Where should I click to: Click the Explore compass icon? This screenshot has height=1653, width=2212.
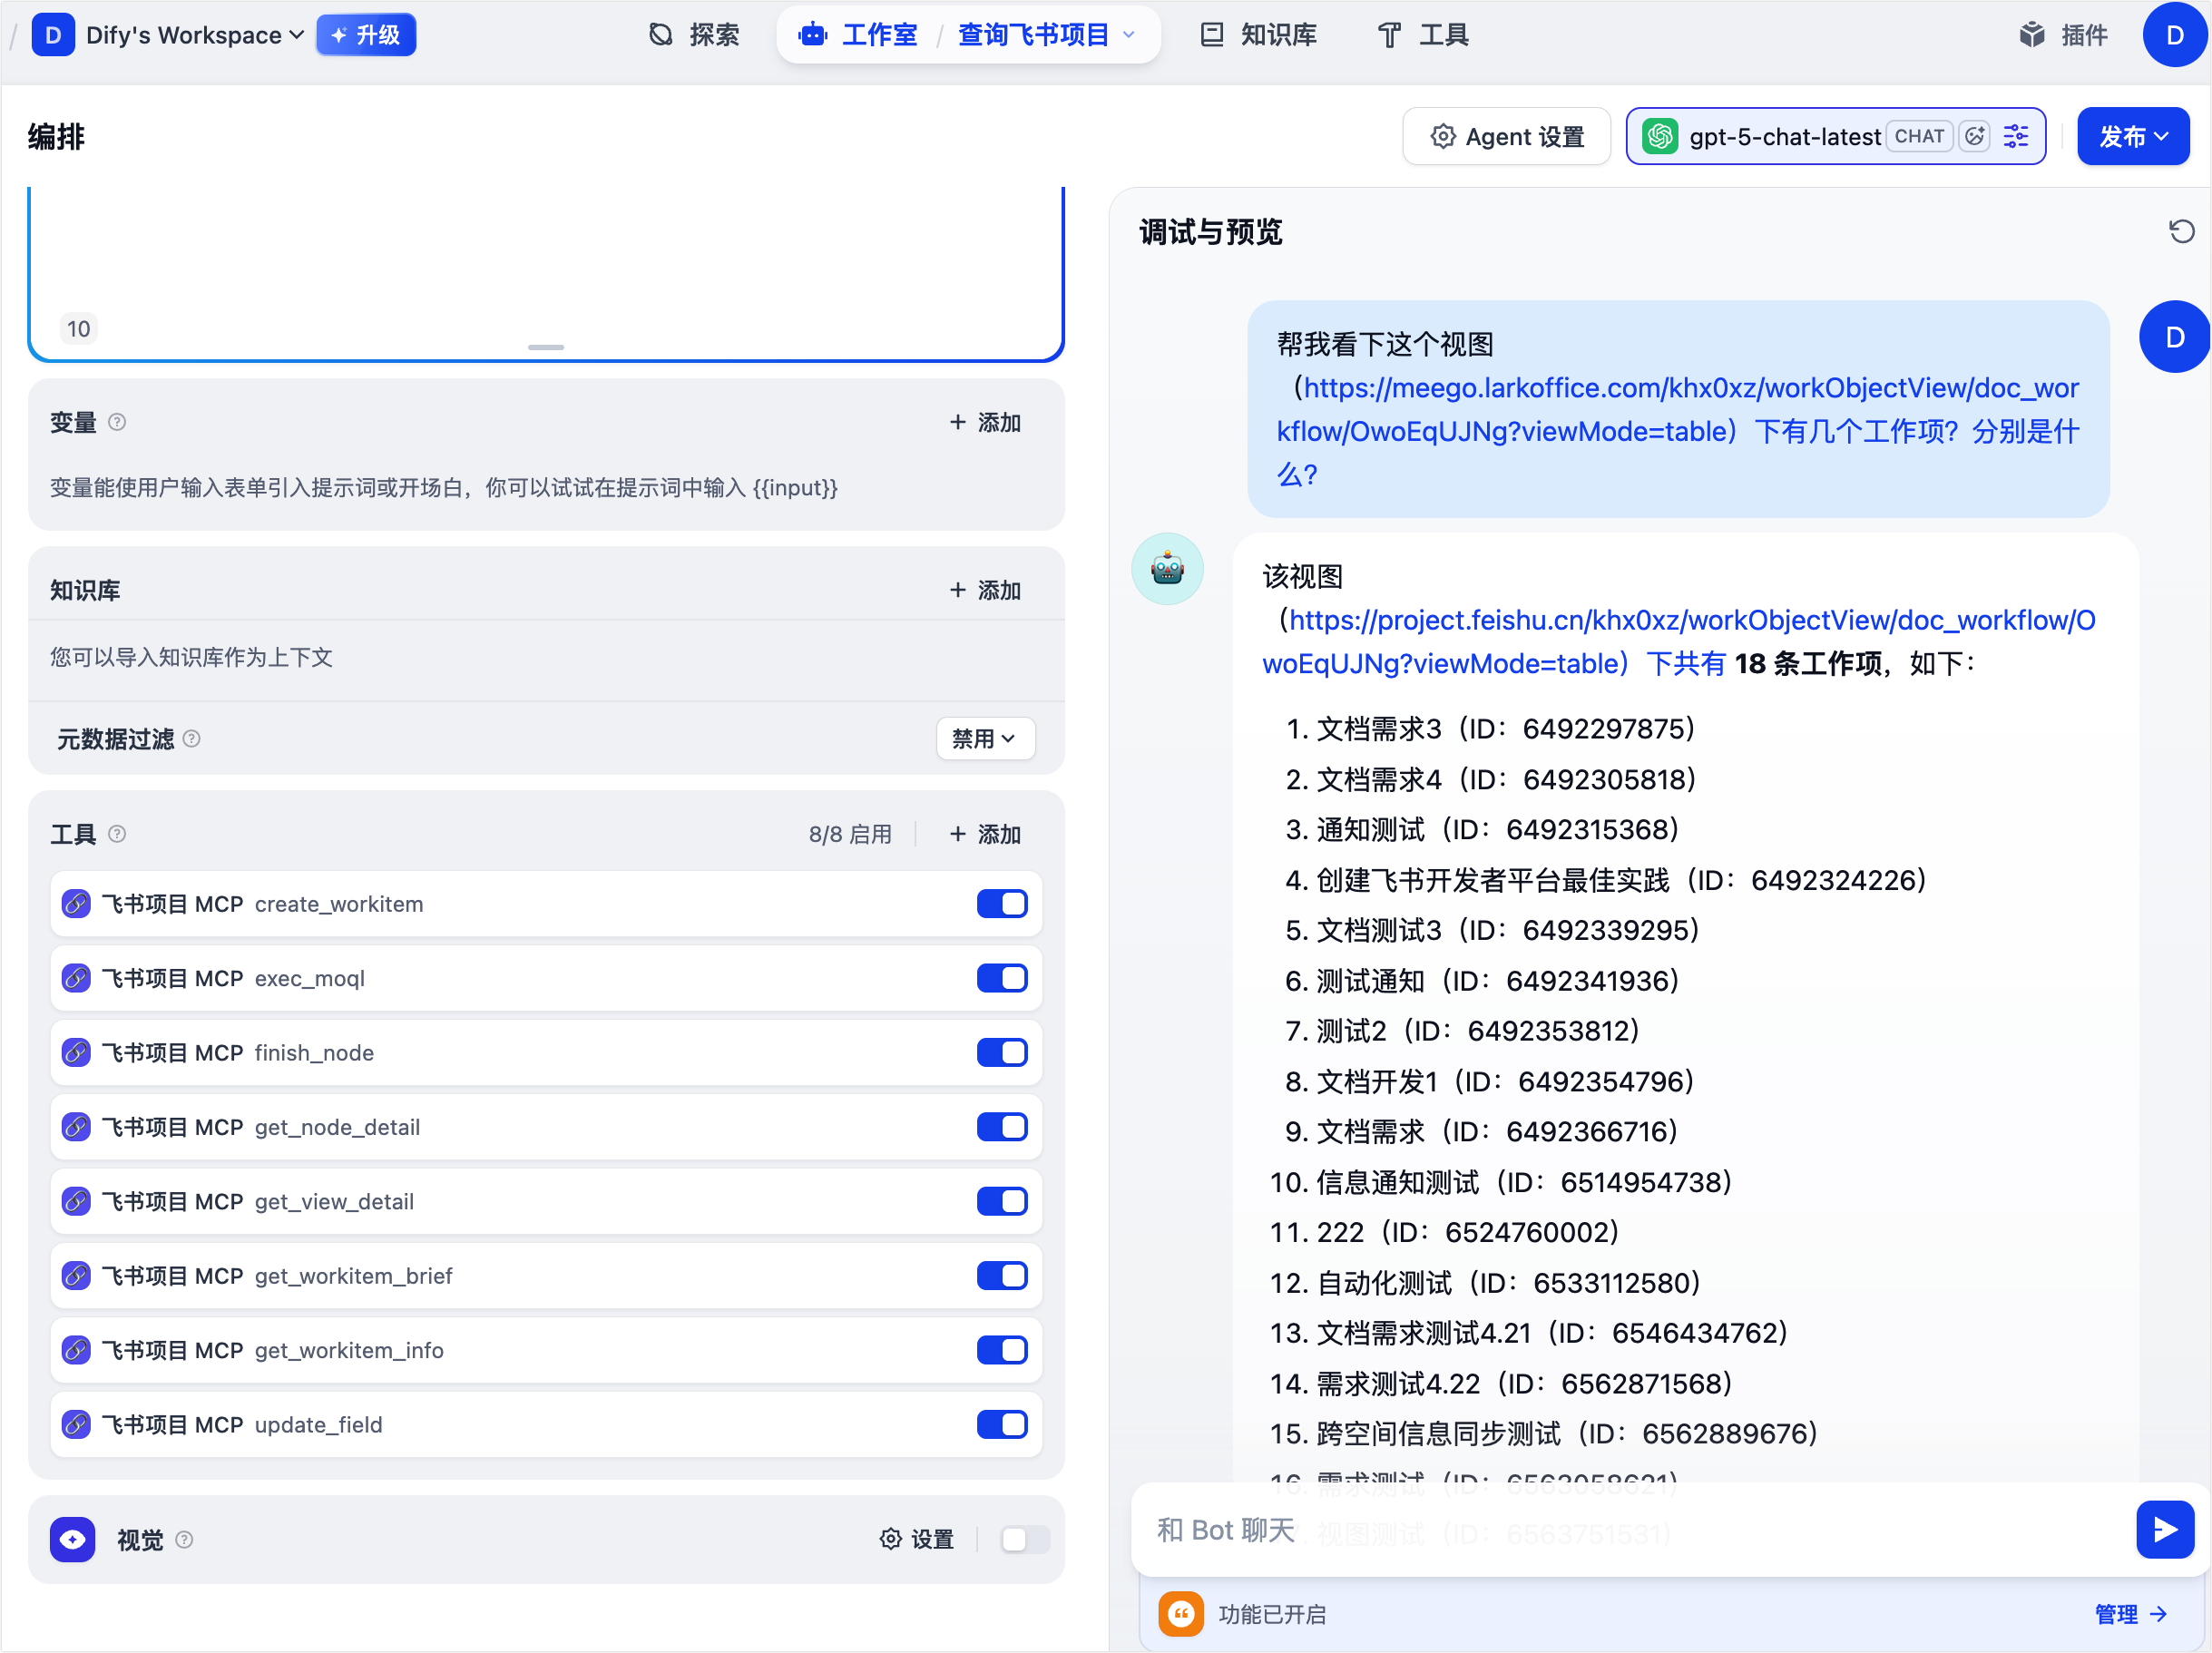(661, 35)
